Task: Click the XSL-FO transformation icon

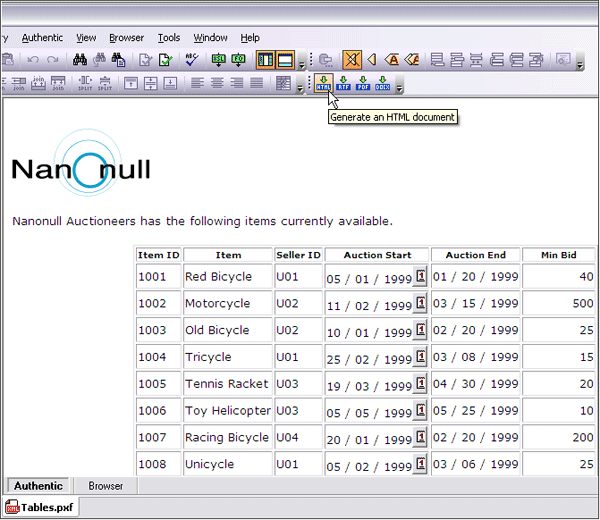Action: pos(238,60)
